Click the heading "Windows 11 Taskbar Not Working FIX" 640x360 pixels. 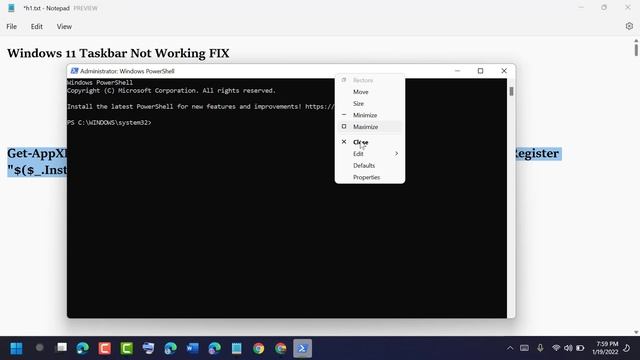point(118,53)
